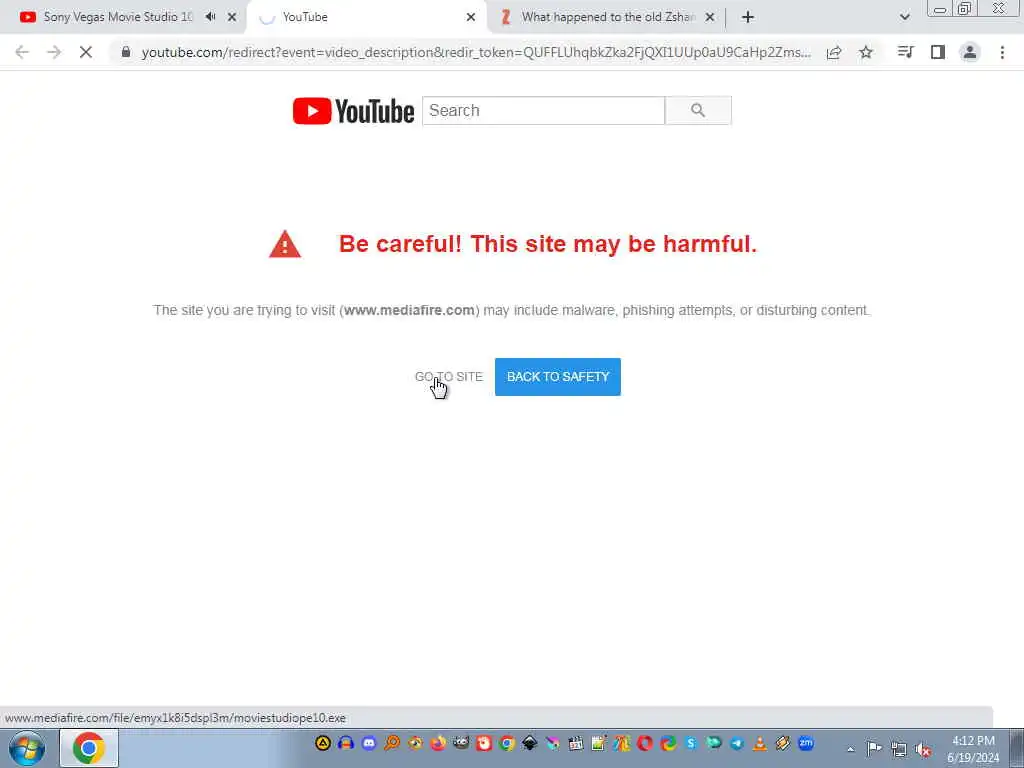
Task: Share this page icon
Action: 834,52
